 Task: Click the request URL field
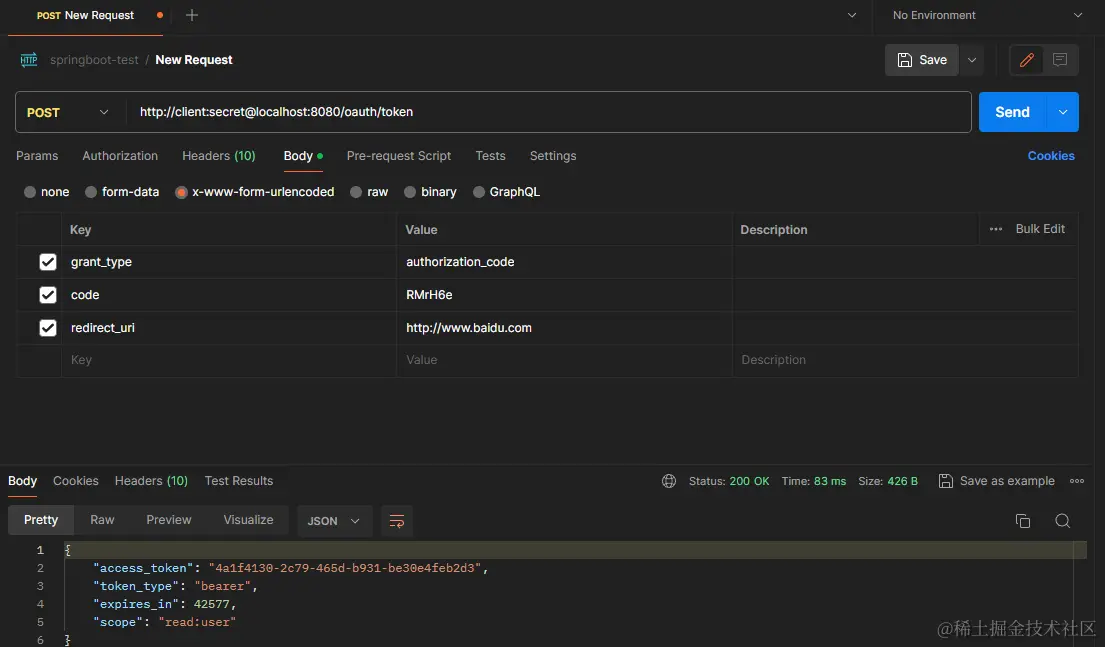548,112
